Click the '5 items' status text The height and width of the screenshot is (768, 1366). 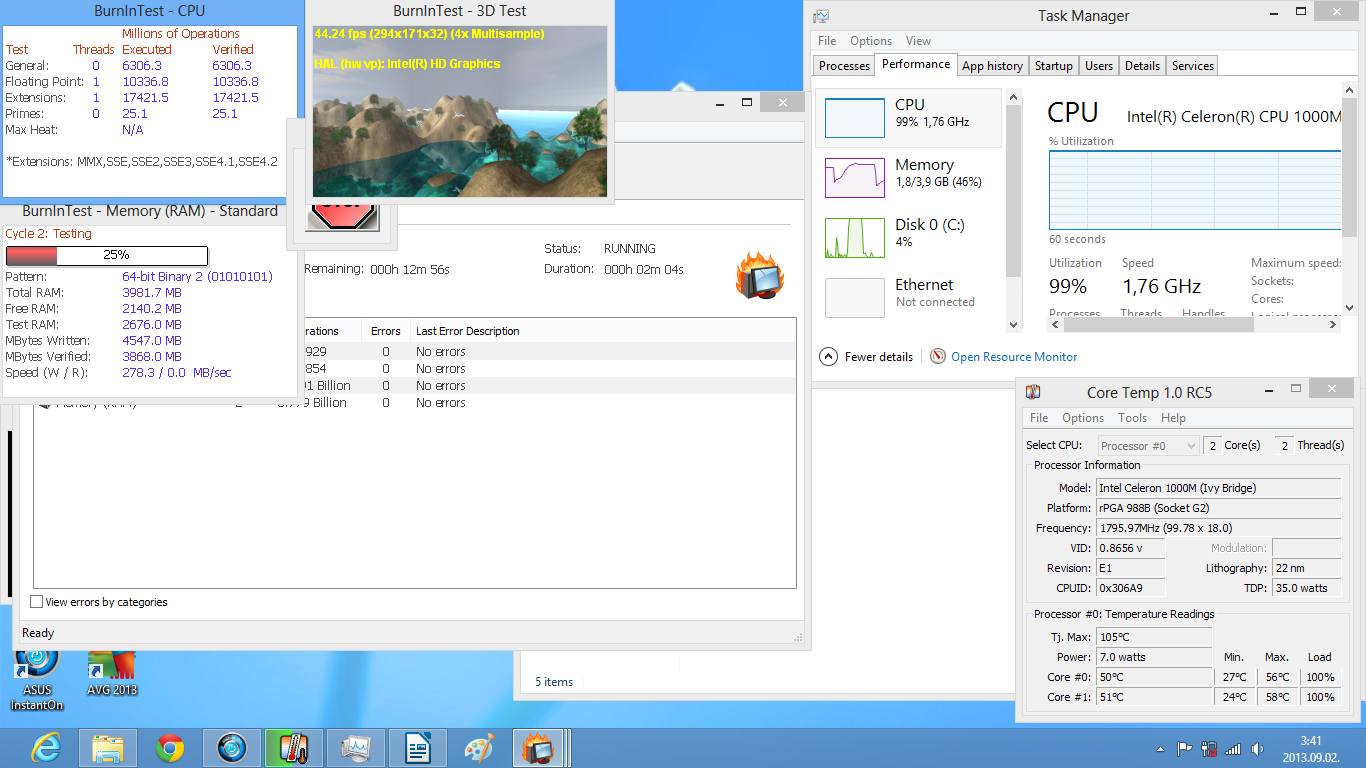(554, 682)
